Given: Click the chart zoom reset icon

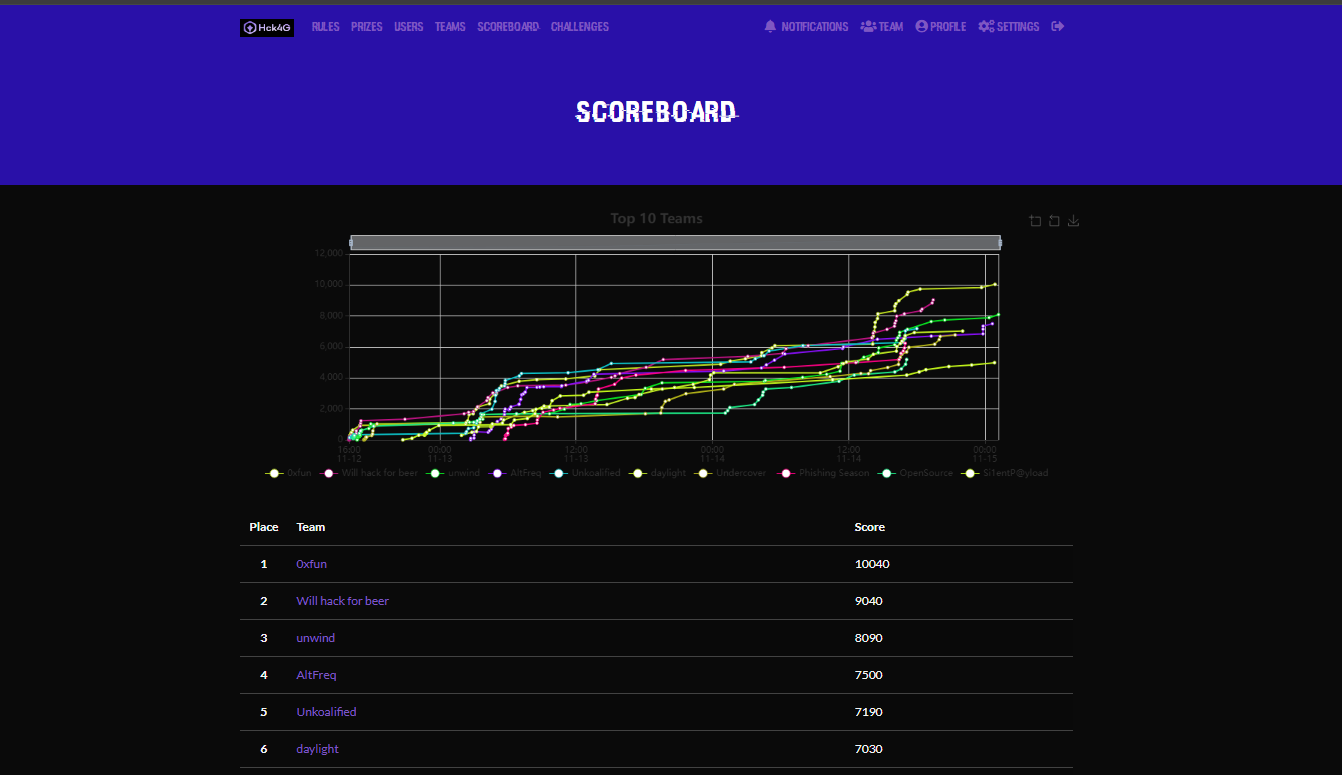Looking at the screenshot, I should 1054,221.
